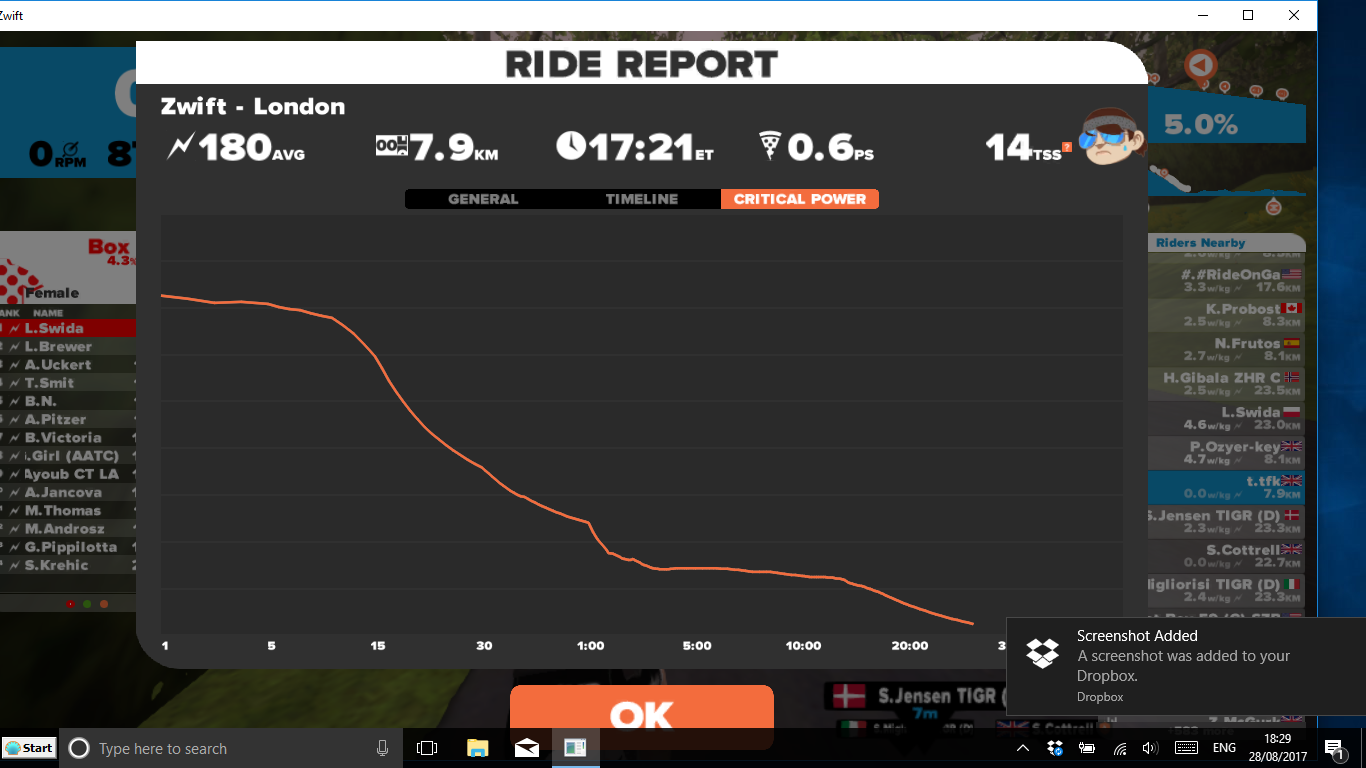
Task: Click the elapsed time clock icon
Action: 571,146
